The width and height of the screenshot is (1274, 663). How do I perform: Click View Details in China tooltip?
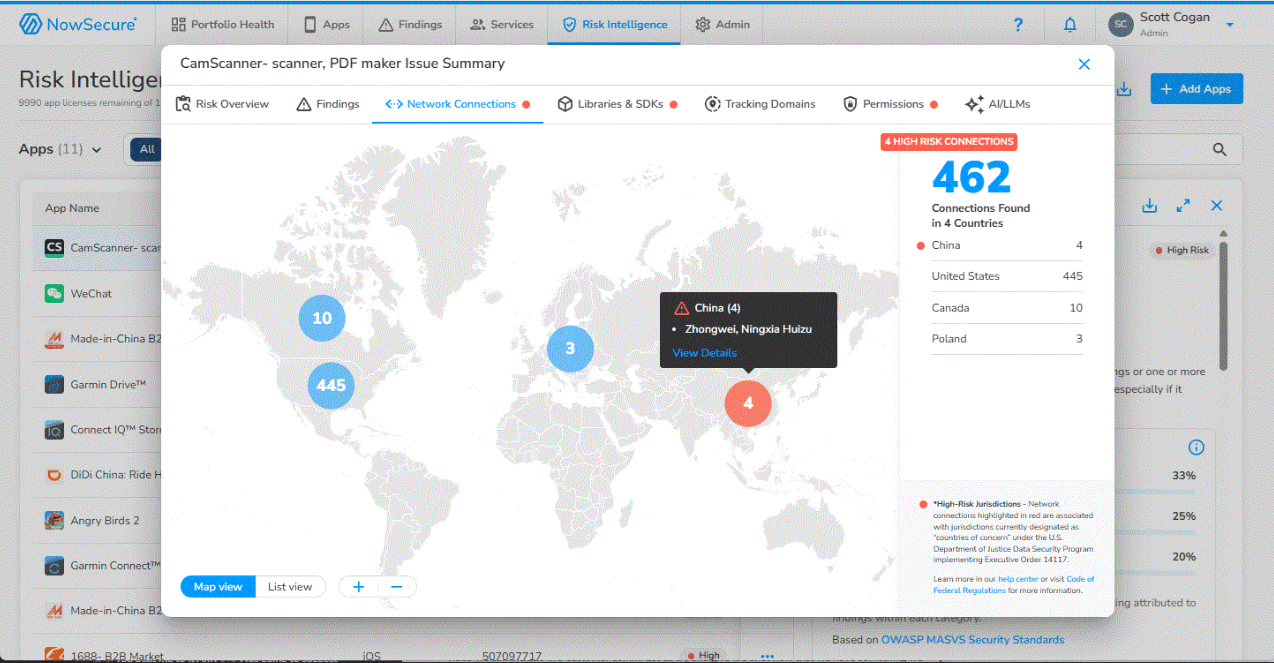704,353
